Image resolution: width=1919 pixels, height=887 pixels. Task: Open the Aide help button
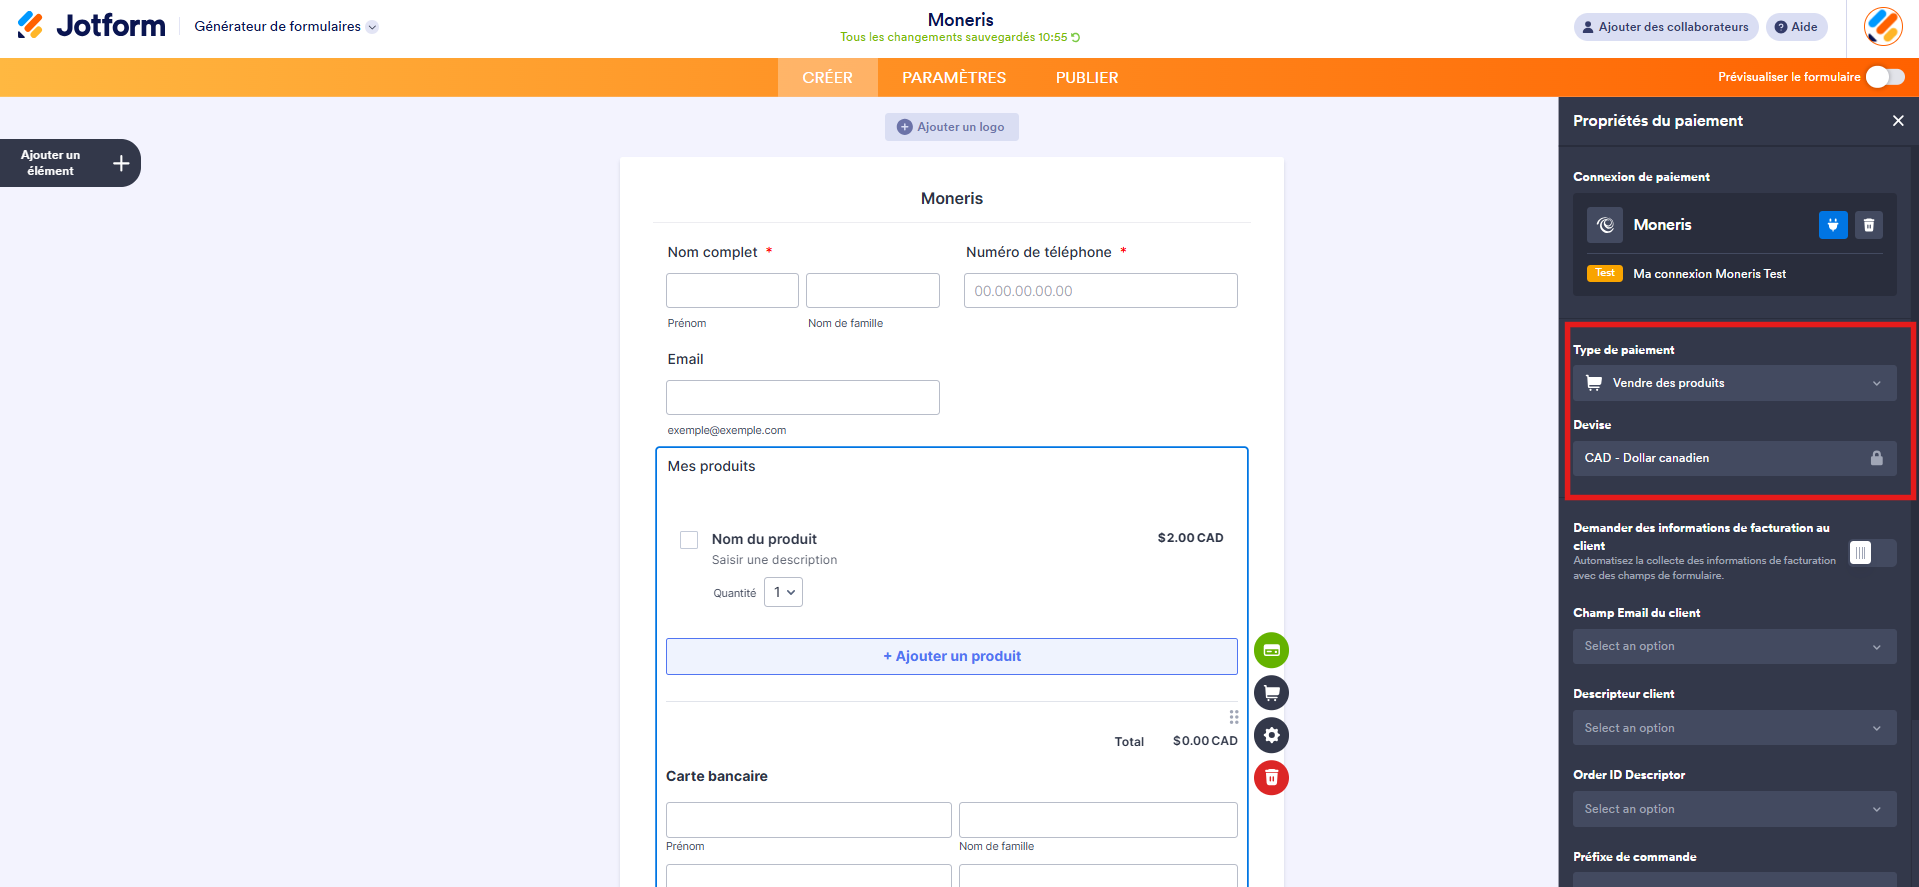pos(1797,27)
